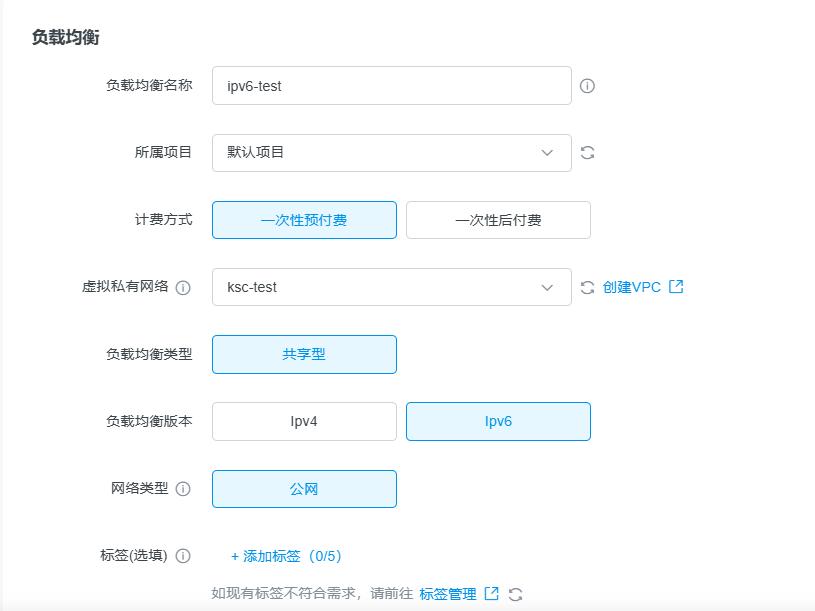Screen dimensions: 815x611
Task: Click info icon next to 标签(选填) label
Action: [183, 556]
